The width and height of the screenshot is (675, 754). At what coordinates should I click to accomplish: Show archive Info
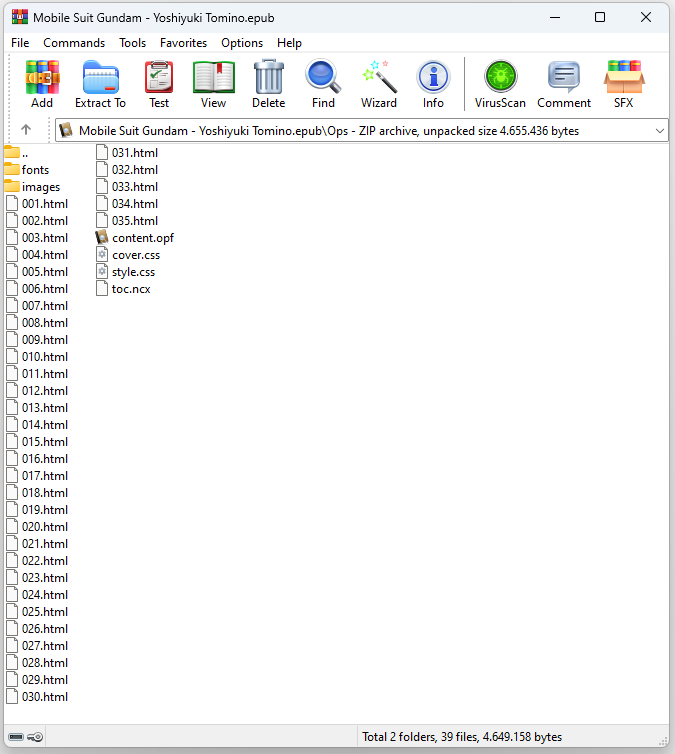click(x=433, y=77)
